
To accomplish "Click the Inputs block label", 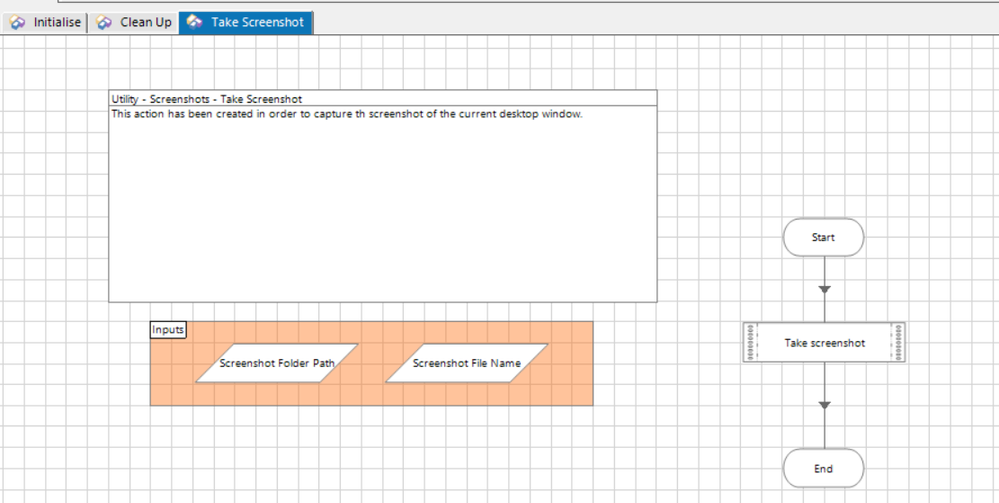I will point(168,330).
